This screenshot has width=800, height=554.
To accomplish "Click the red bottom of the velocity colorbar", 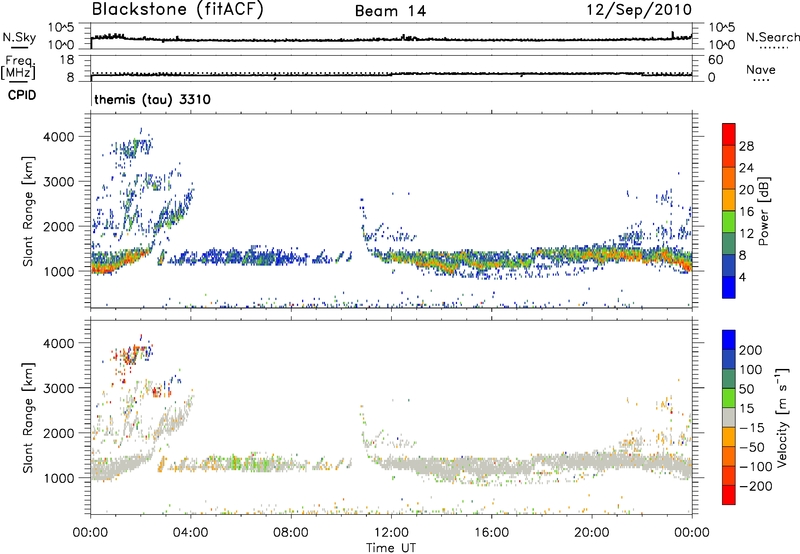I will [x=729, y=495].
